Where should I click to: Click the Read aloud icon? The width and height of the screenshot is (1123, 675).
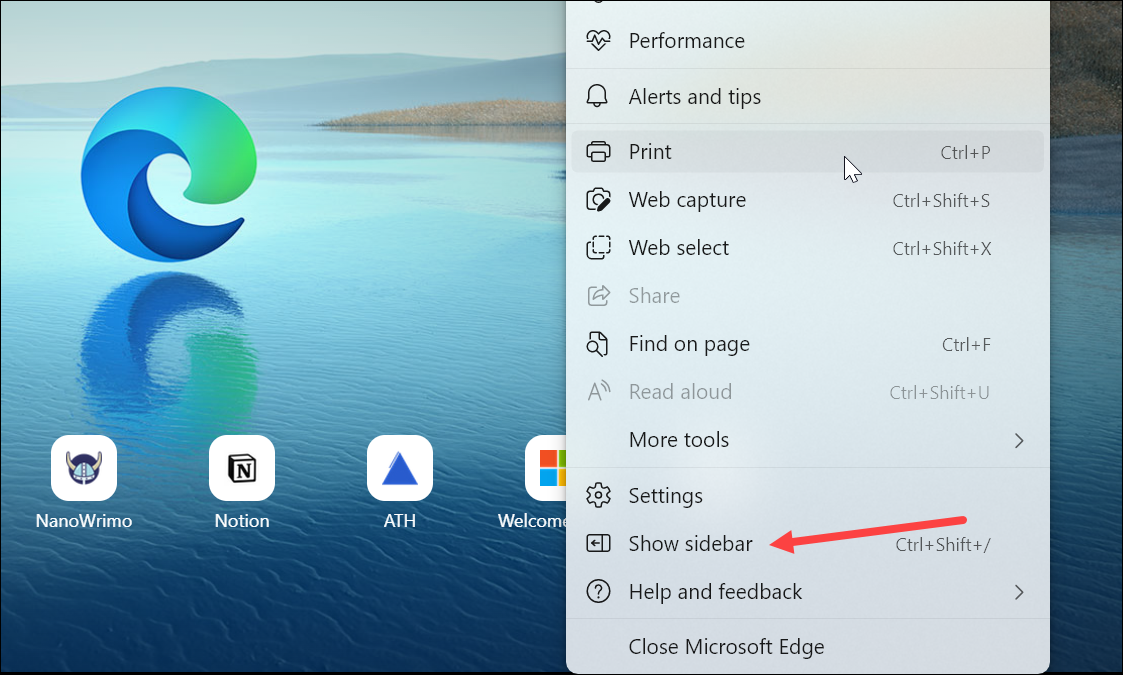tap(598, 391)
